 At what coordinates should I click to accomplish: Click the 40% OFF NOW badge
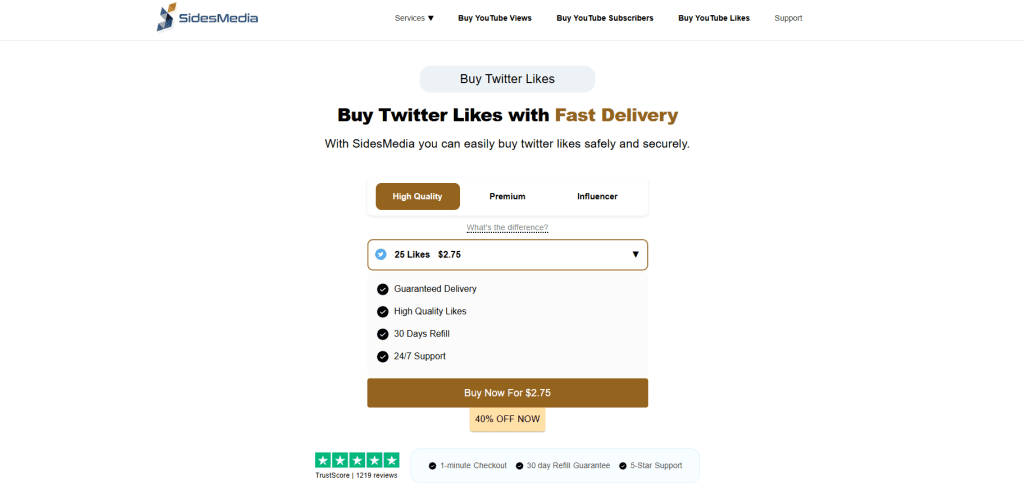coord(507,420)
